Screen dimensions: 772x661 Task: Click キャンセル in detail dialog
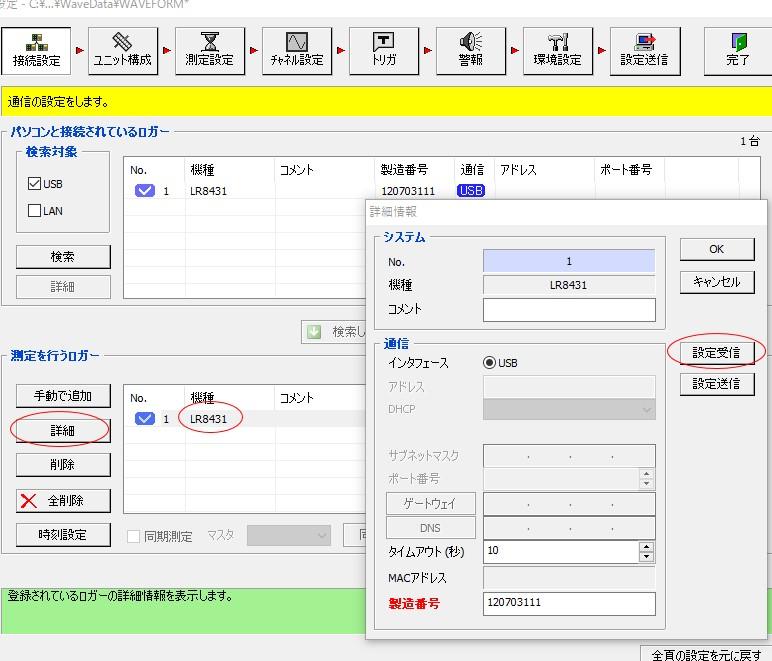coord(717,282)
